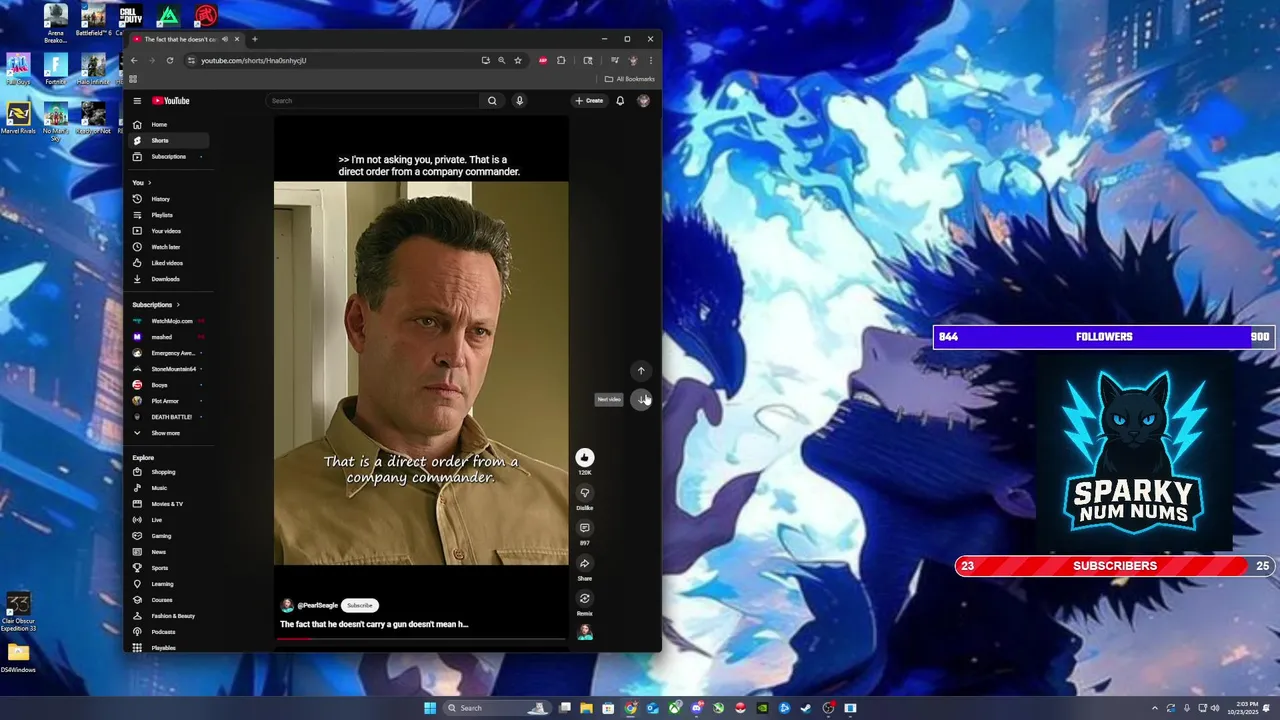Open the DEATH BATTLE! subscription

[x=167, y=417]
